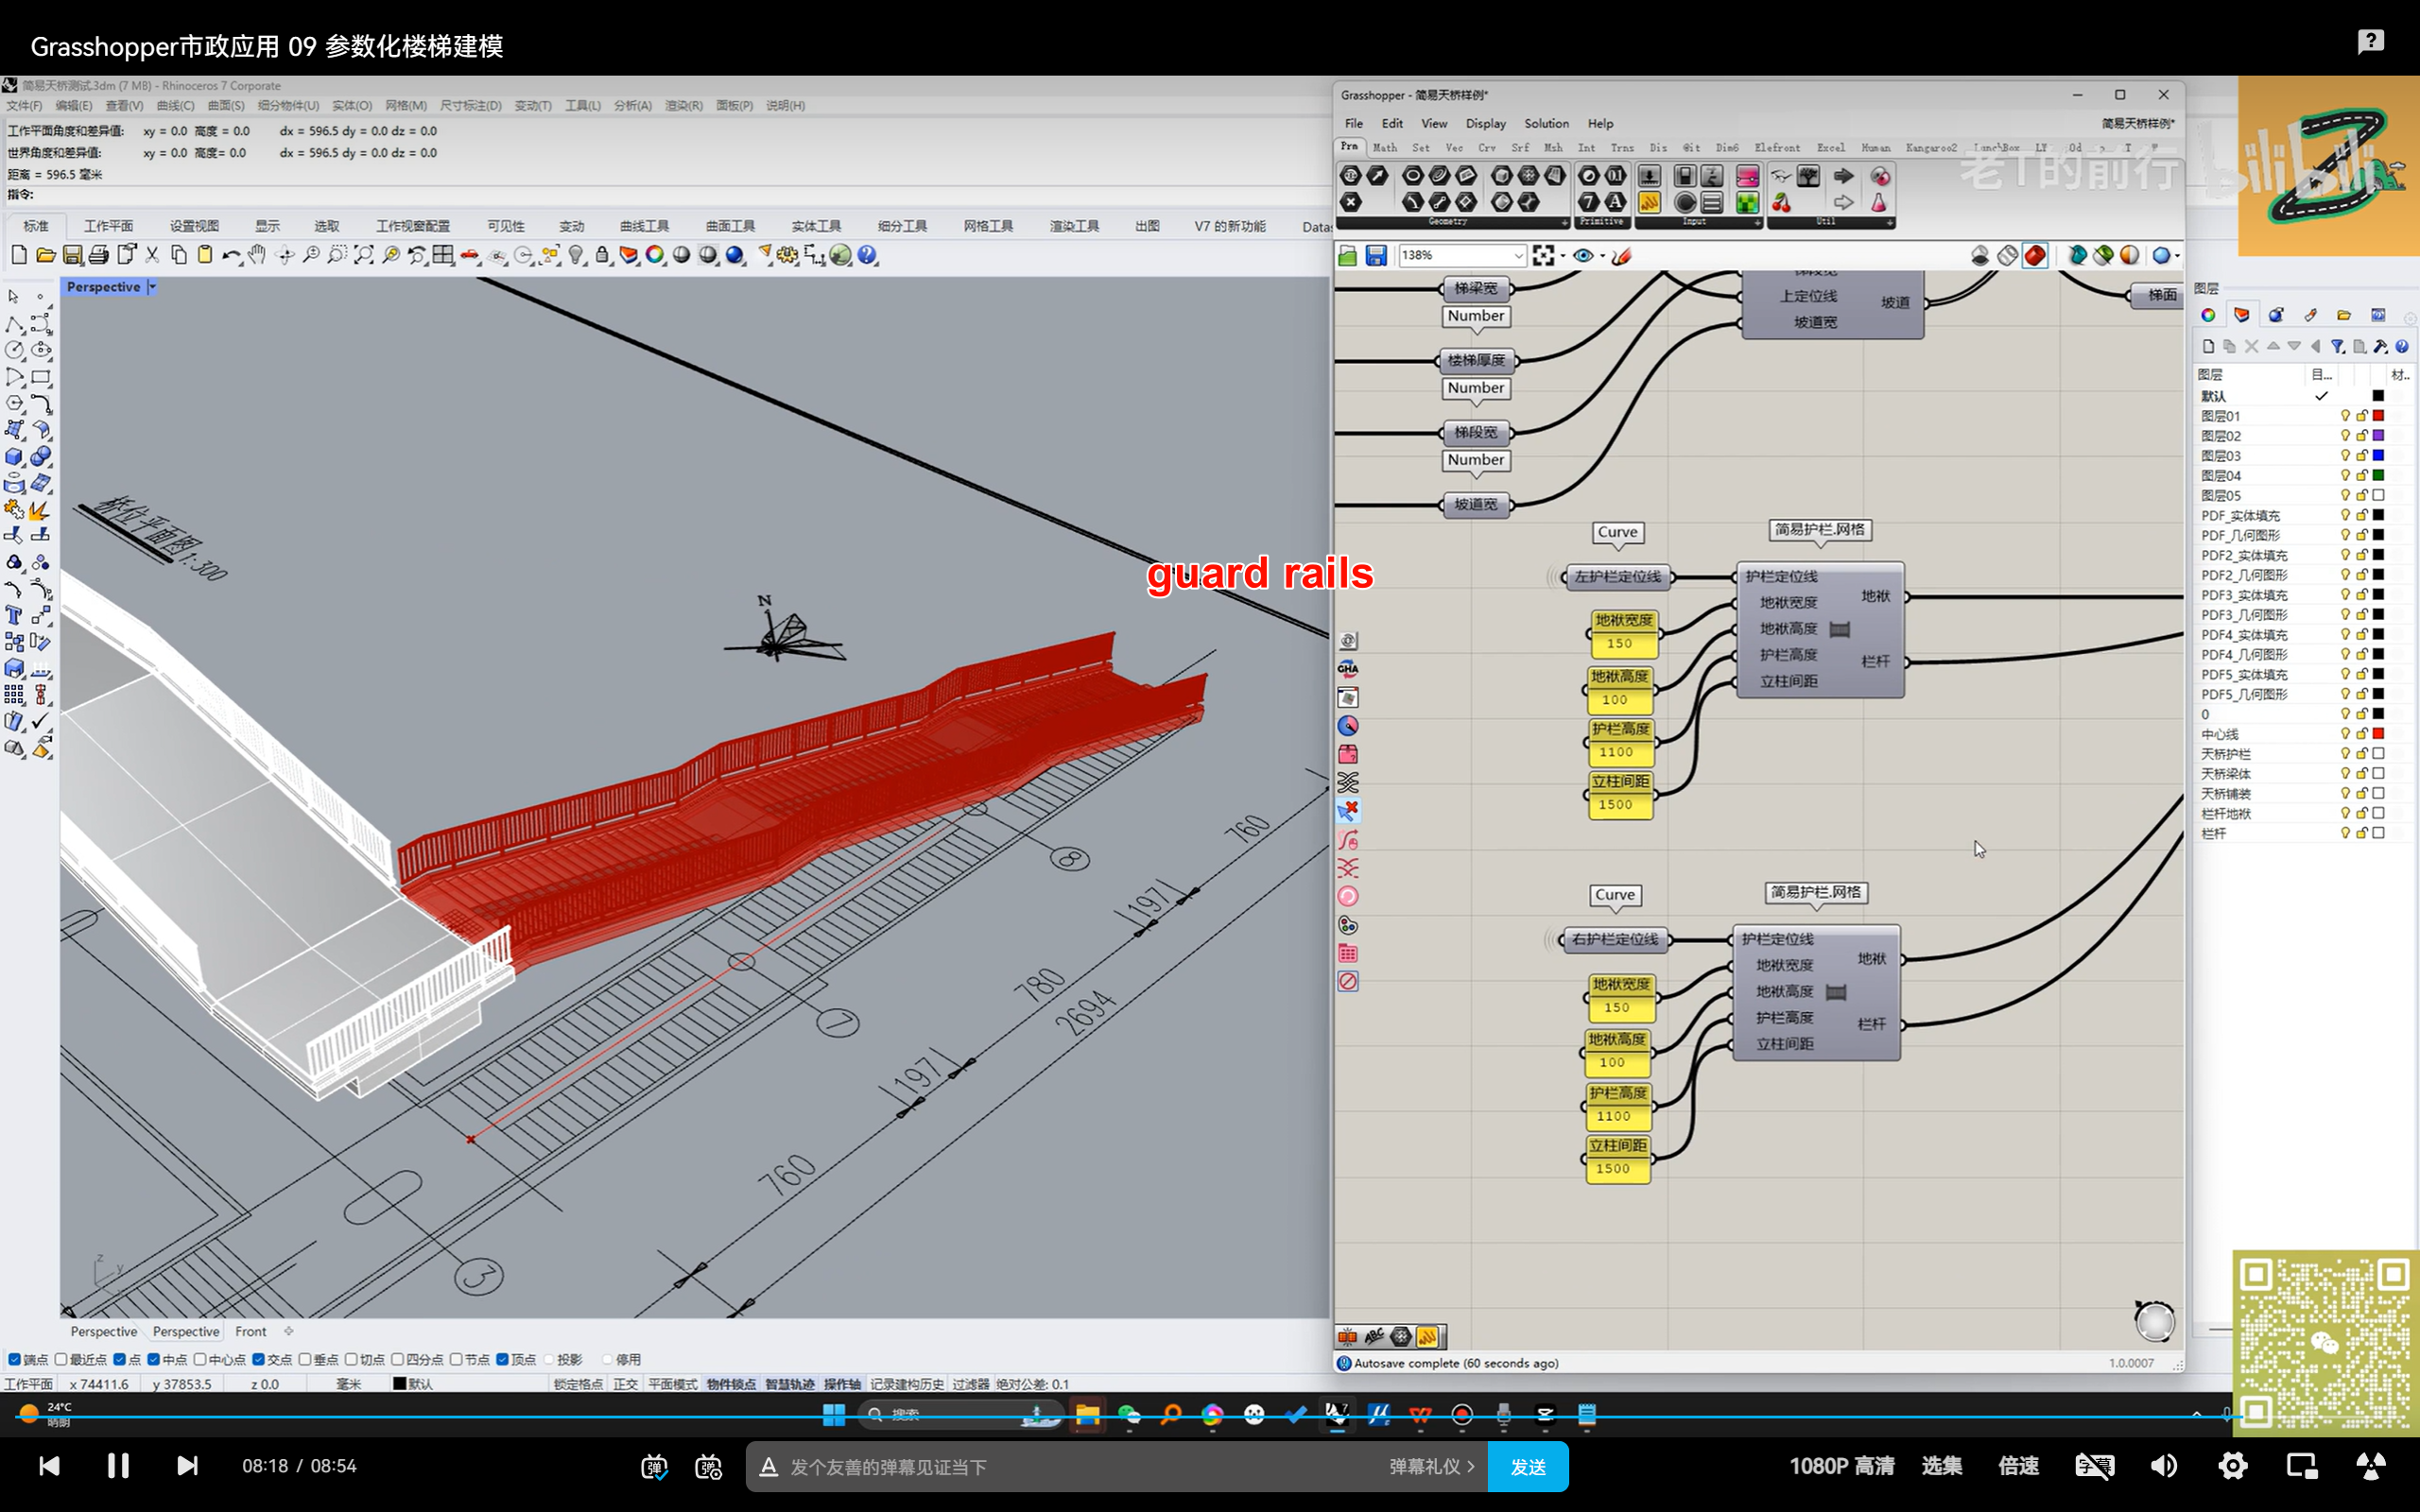Open the 138% zoom level dropdown
The height and width of the screenshot is (1512, 2420).
pyautogui.click(x=1518, y=256)
